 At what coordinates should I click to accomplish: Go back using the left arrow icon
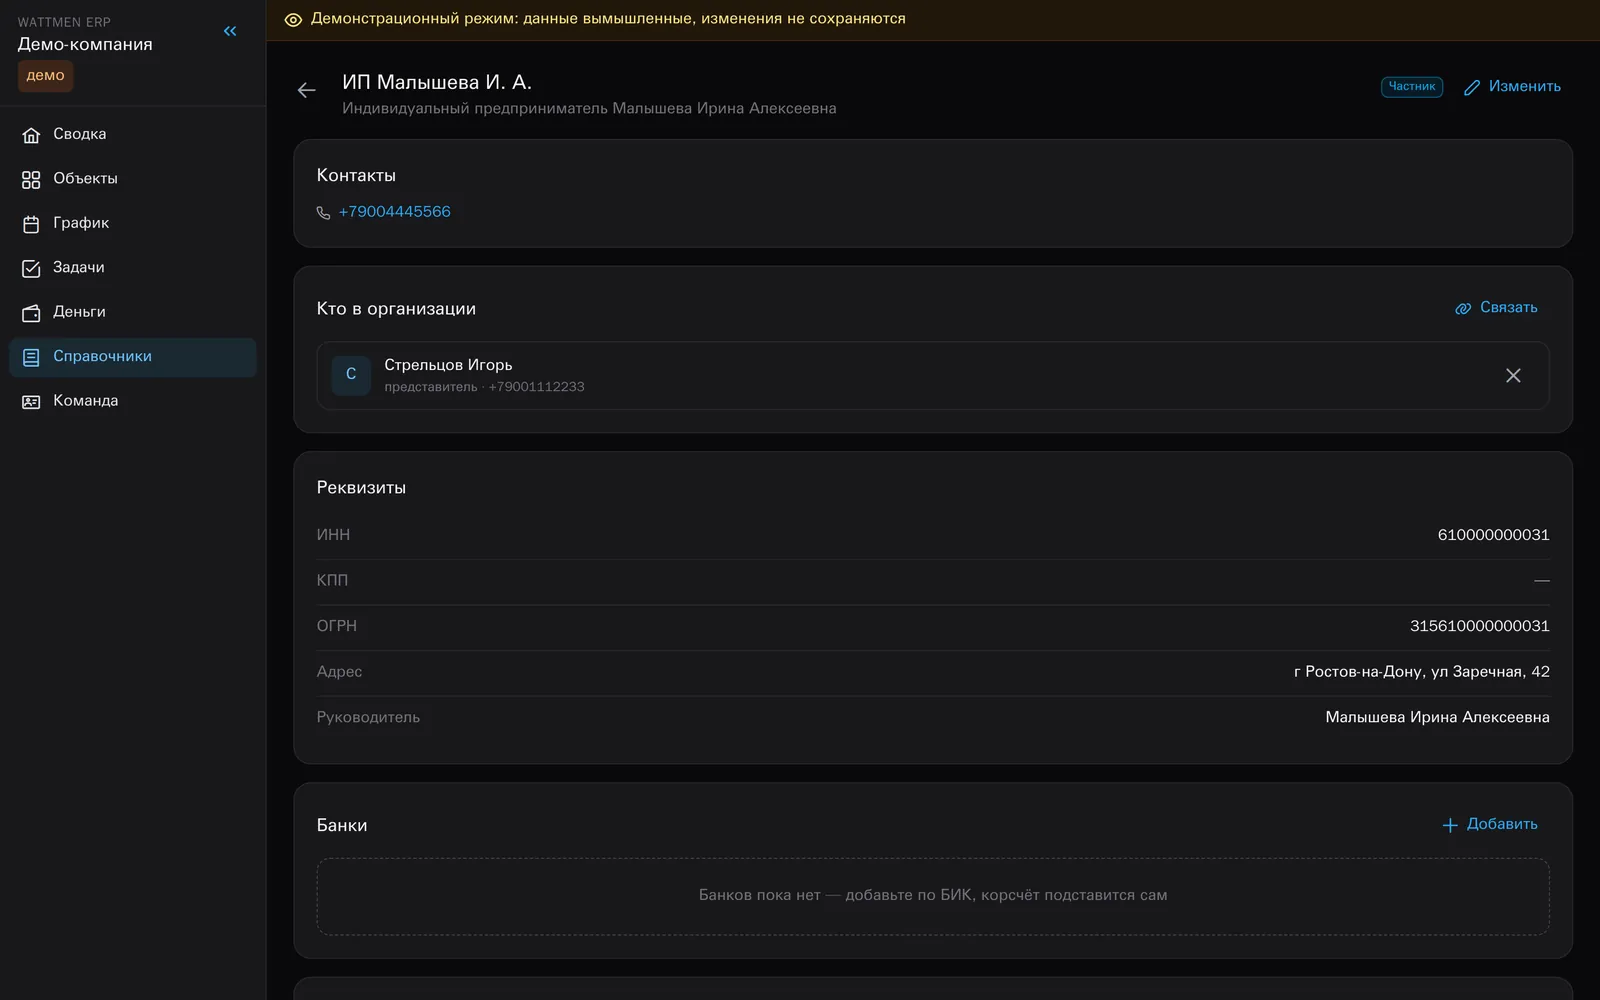(307, 90)
